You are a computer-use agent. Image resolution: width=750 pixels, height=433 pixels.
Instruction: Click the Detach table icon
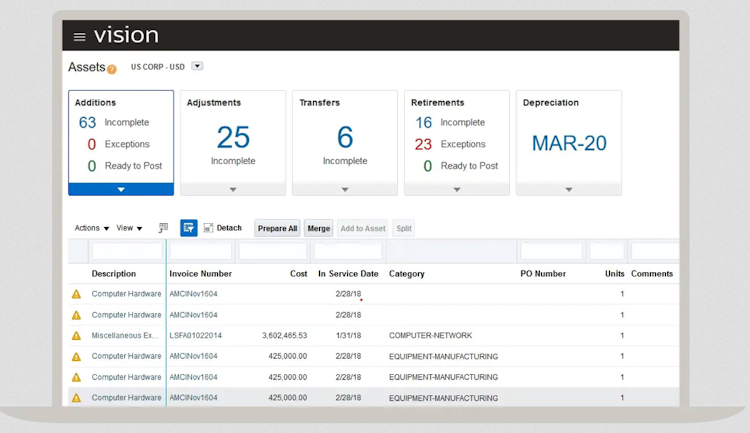point(208,228)
